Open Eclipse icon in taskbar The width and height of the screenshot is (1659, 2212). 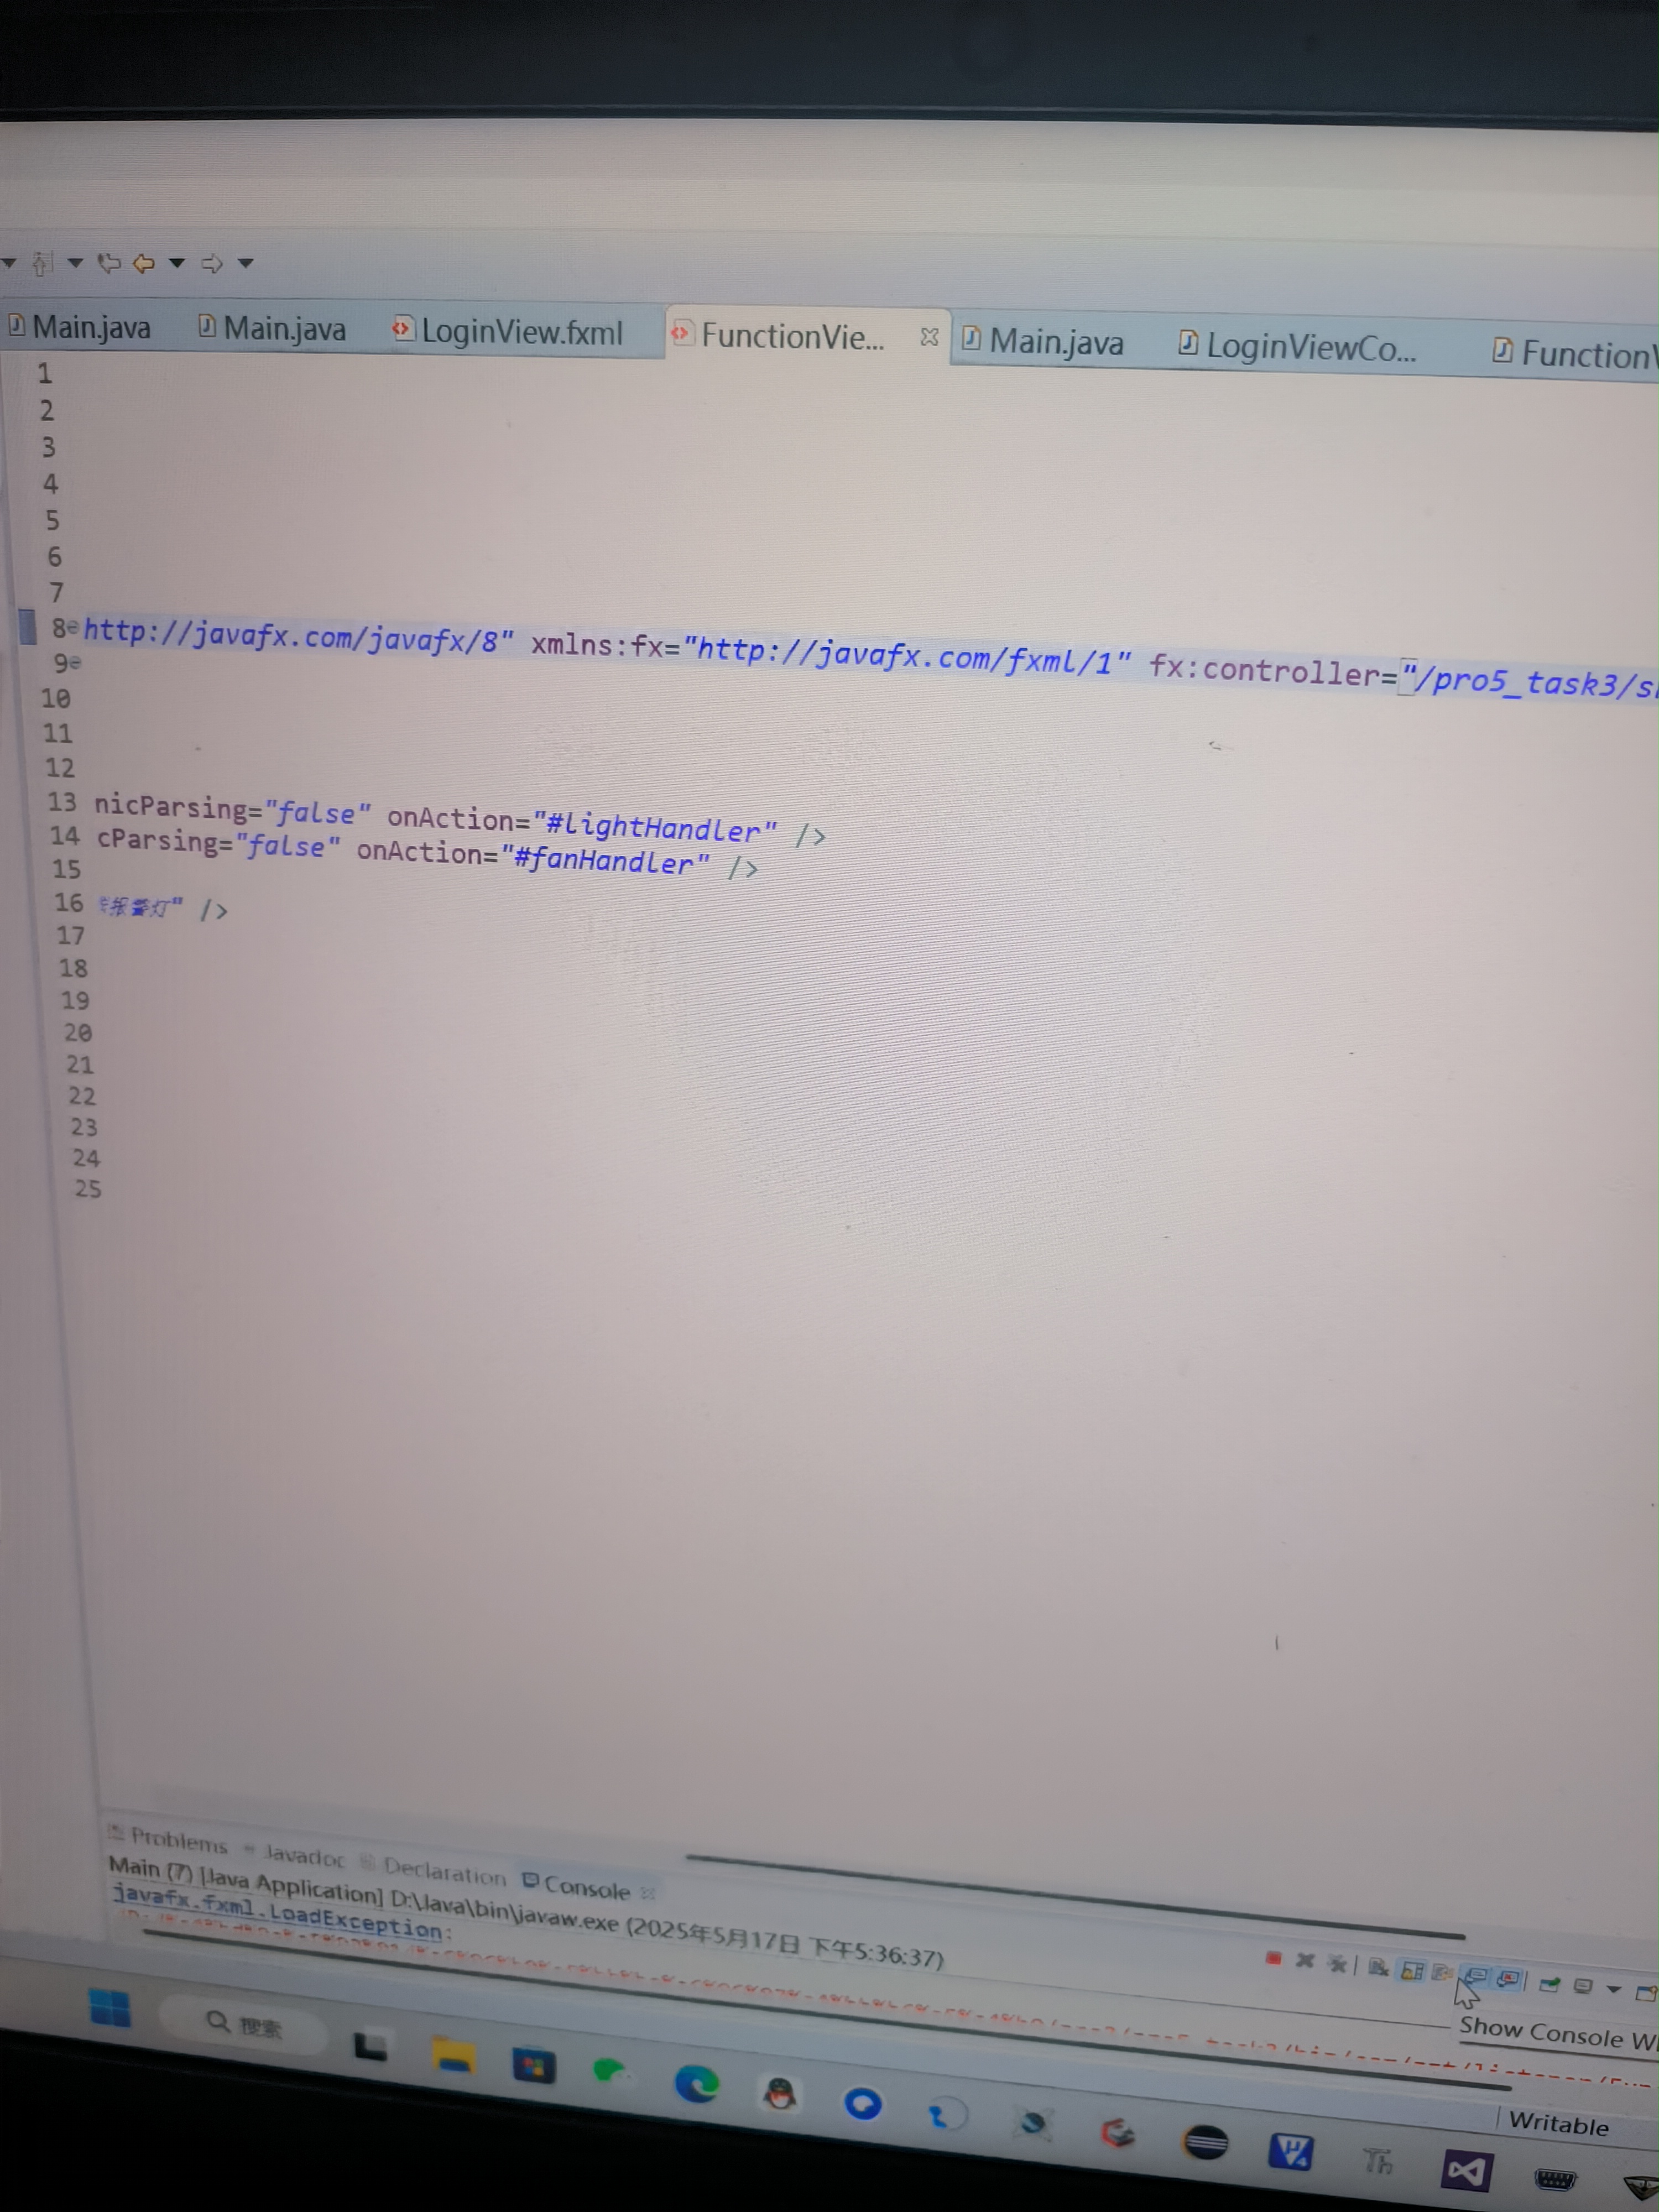tap(1205, 2141)
